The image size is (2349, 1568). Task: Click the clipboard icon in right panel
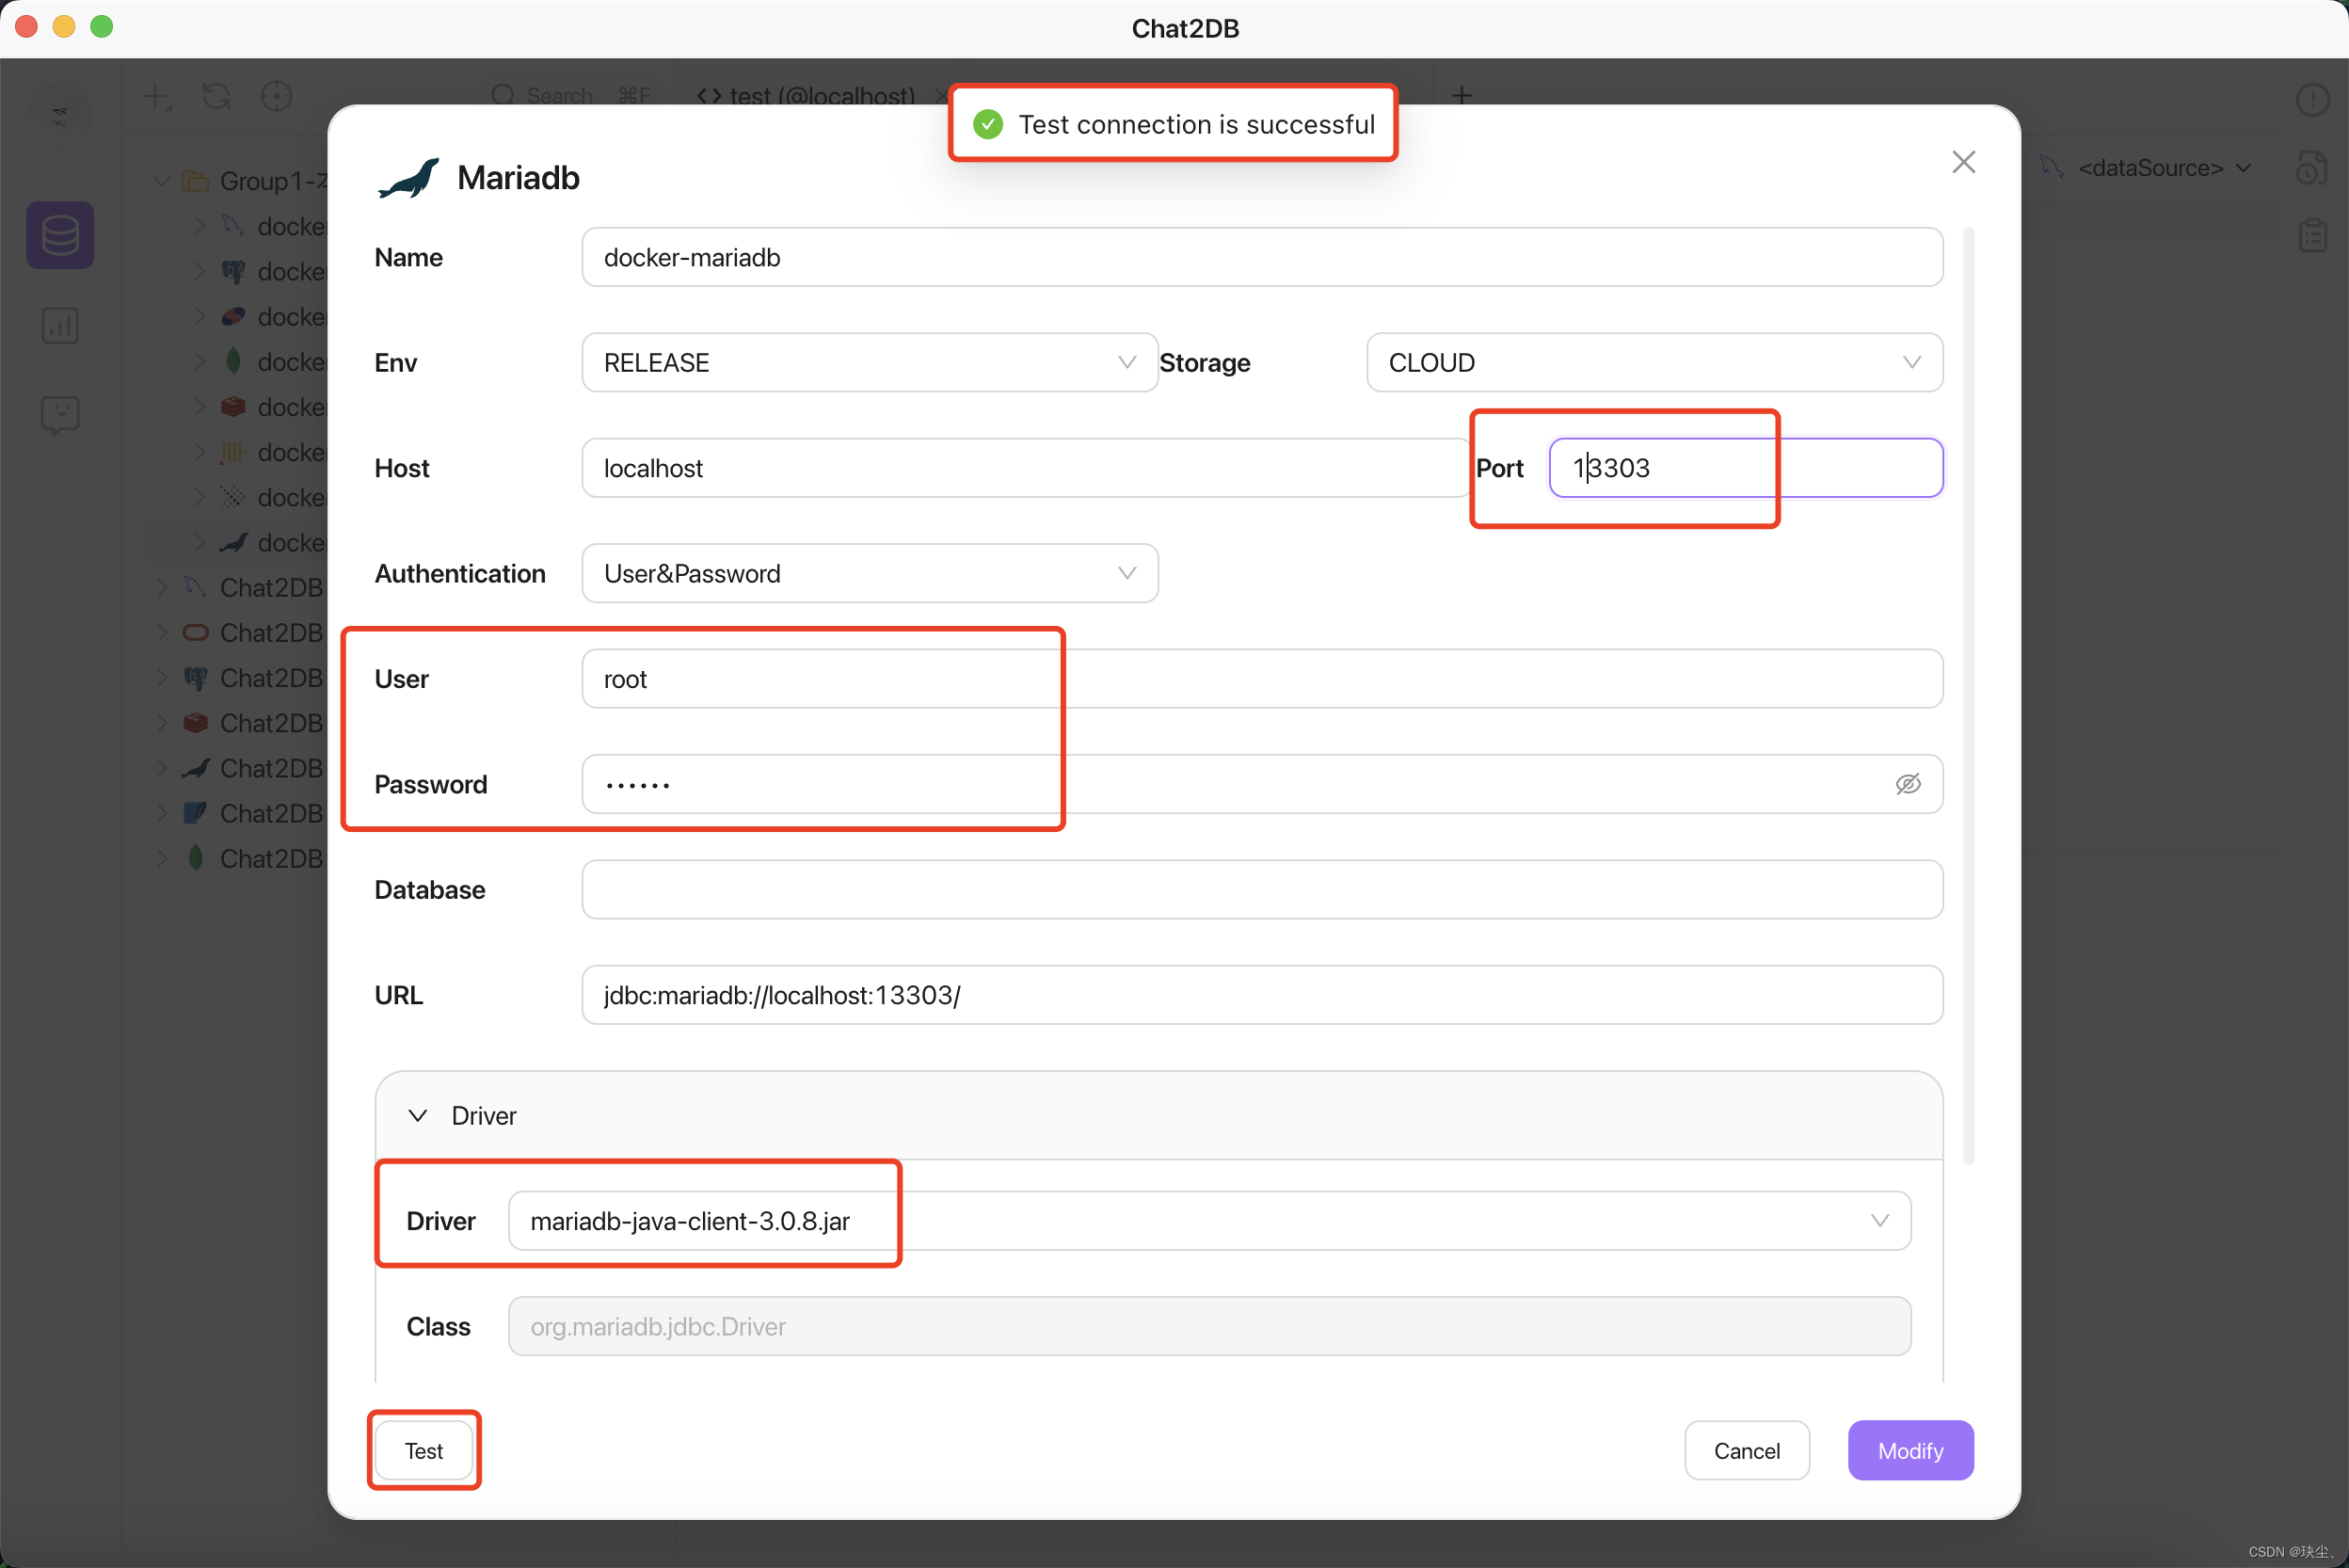pyautogui.click(x=2312, y=236)
